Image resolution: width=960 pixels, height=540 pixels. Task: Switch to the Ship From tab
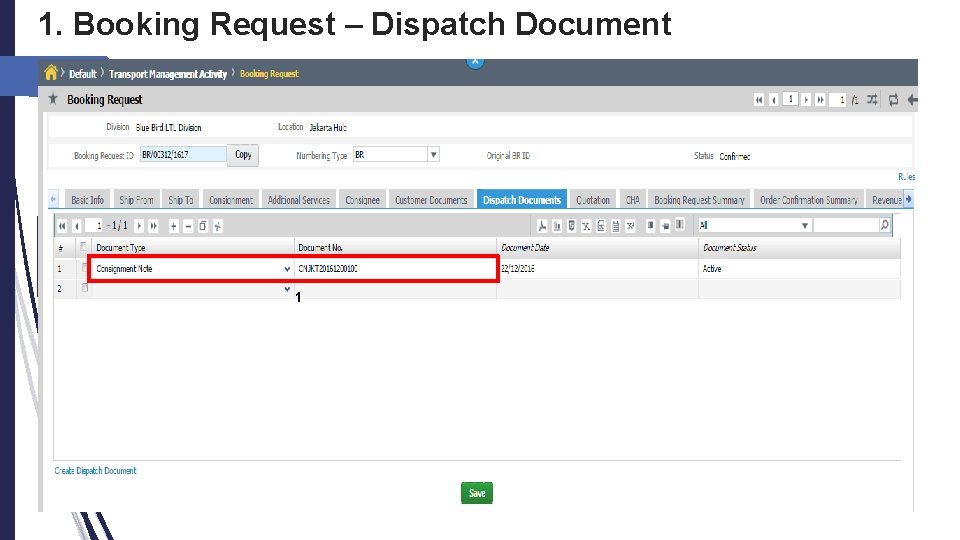pyautogui.click(x=136, y=200)
